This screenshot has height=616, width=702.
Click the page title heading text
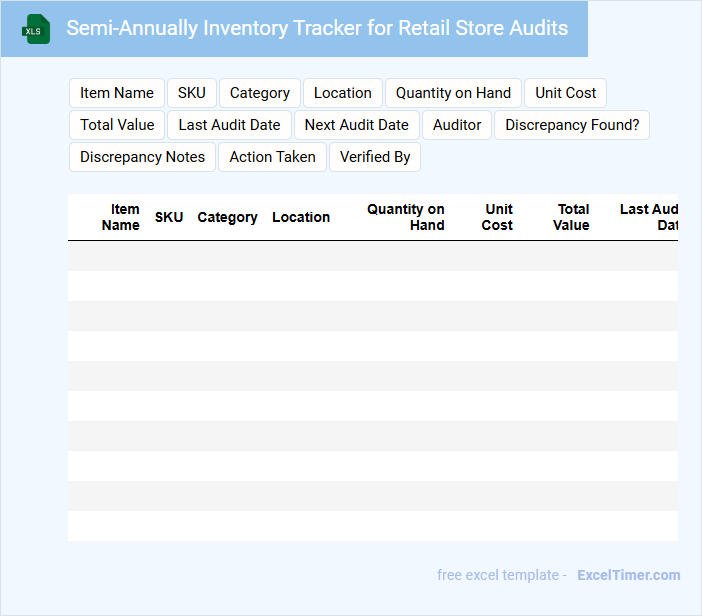click(x=317, y=28)
